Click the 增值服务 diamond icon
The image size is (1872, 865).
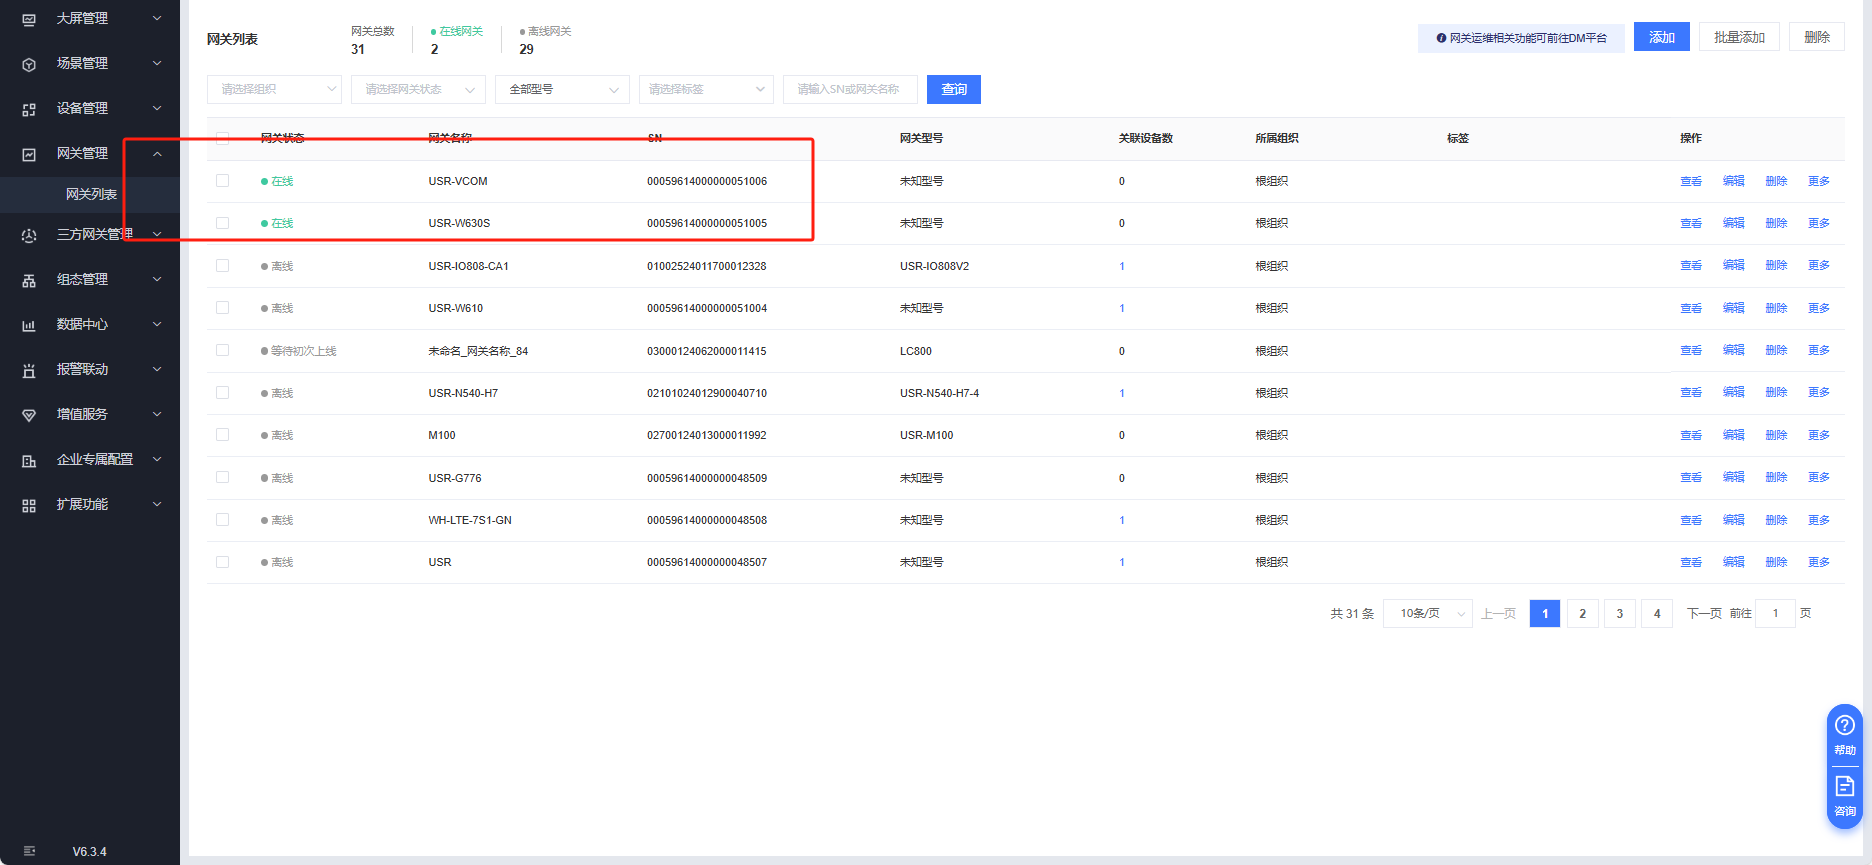coord(29,415)
